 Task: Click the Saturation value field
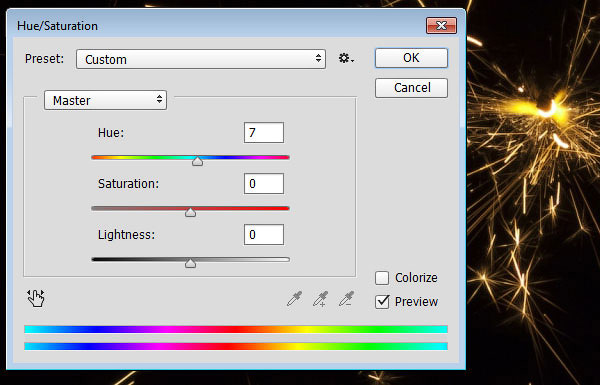click(x=264, y=184)
